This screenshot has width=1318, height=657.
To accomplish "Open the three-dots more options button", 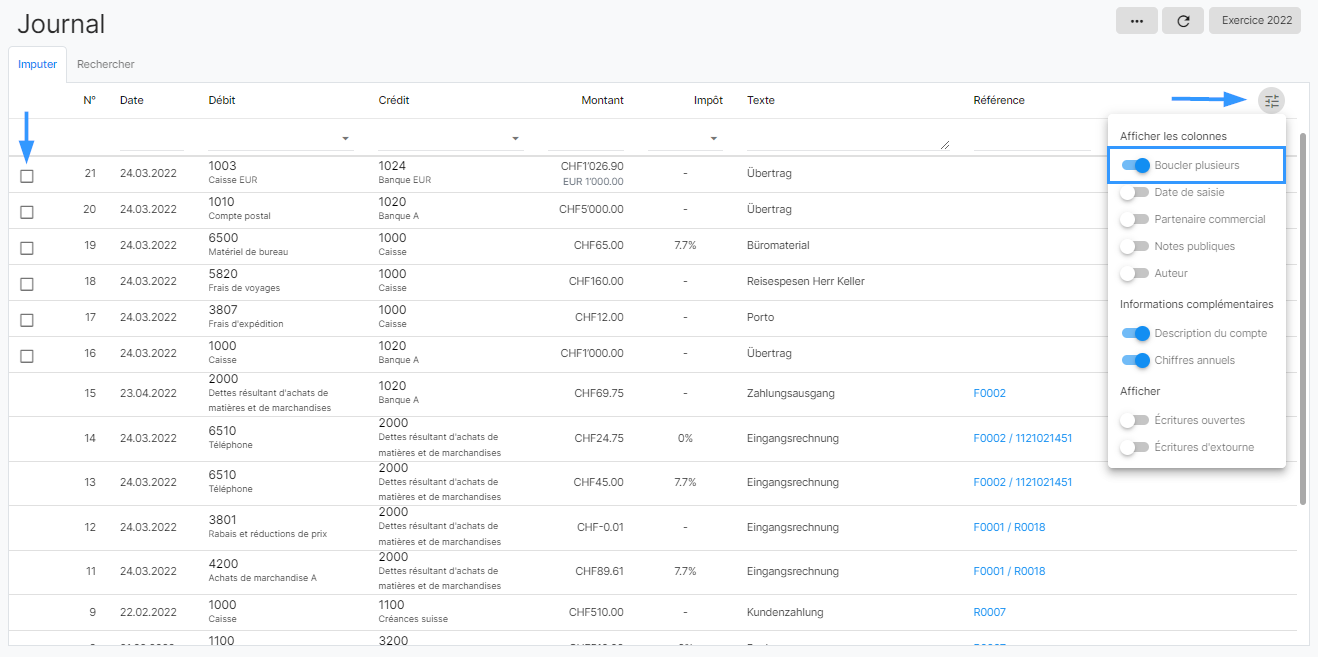I will tap(1137, 21).
